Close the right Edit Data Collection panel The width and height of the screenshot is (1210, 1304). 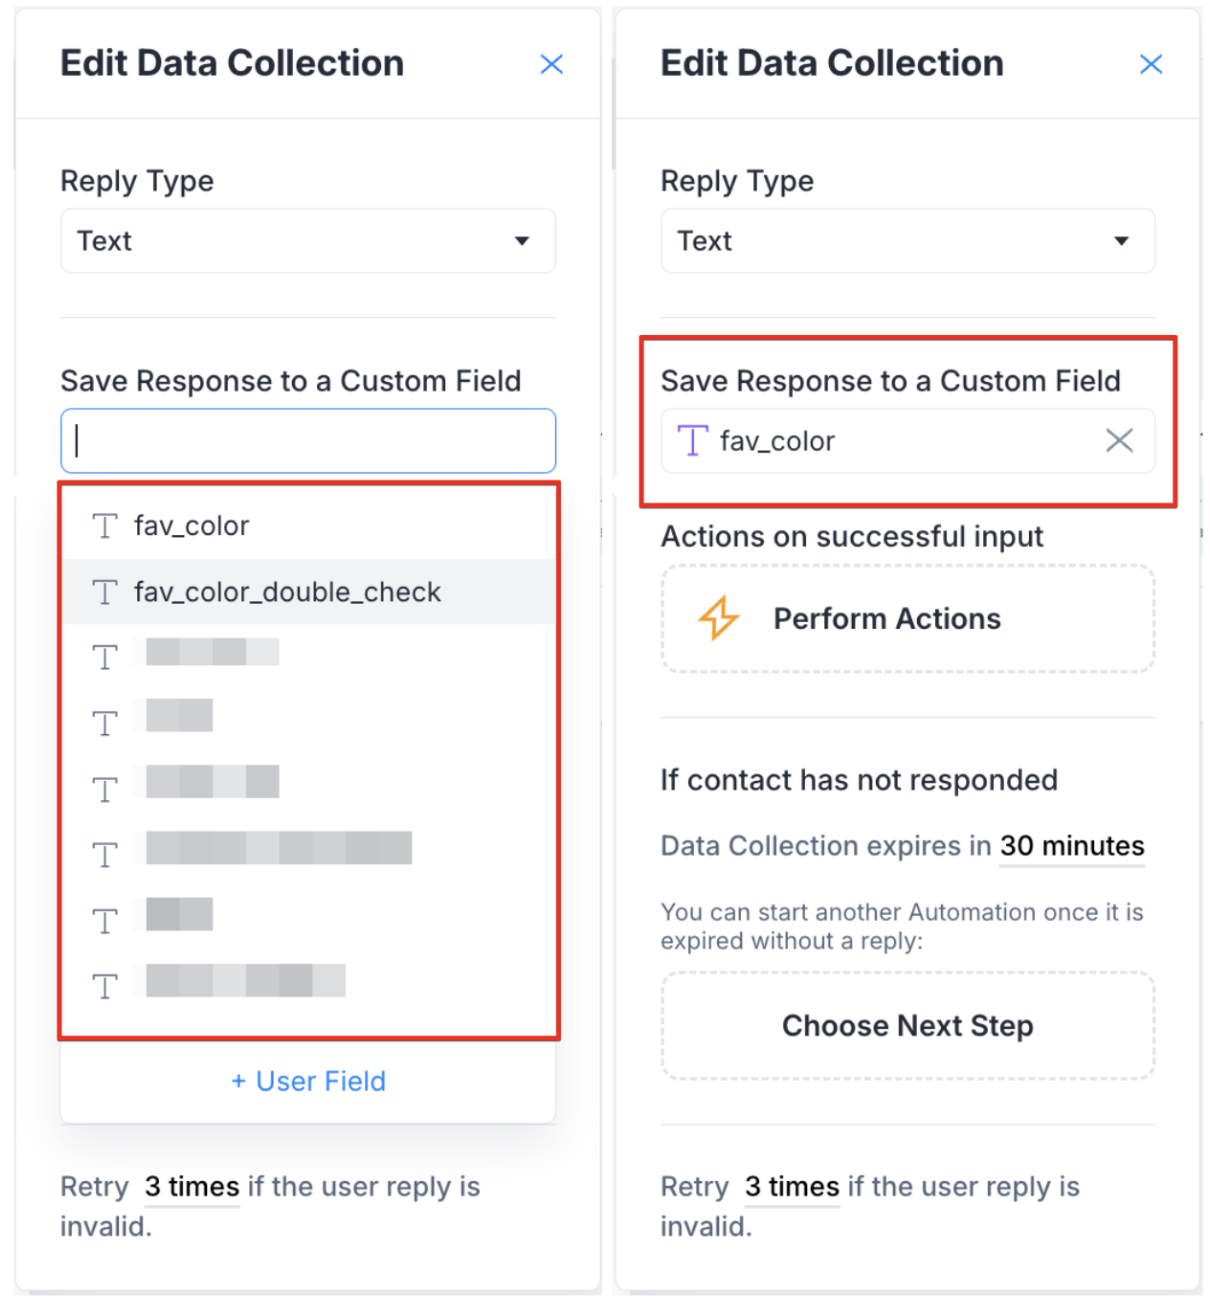pos(1151,65)
